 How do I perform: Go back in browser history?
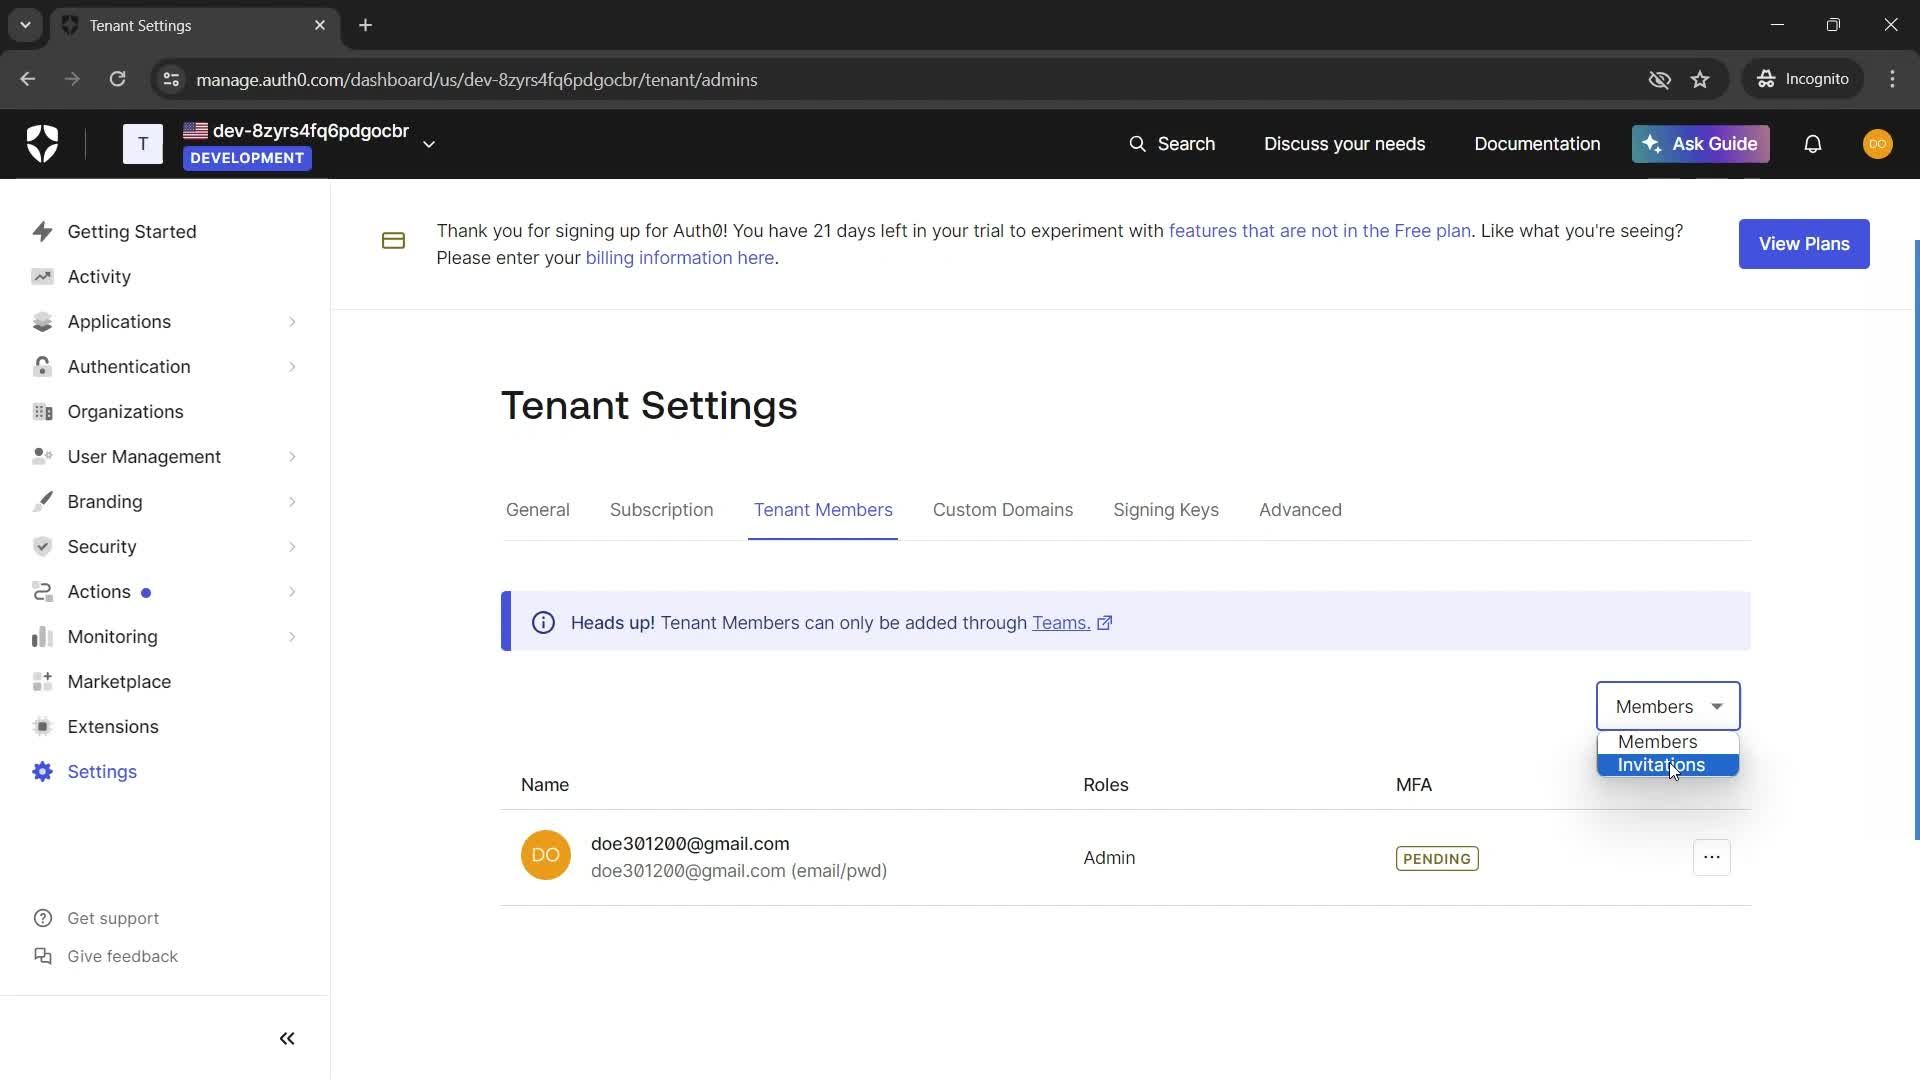click(x=28, y=79)
